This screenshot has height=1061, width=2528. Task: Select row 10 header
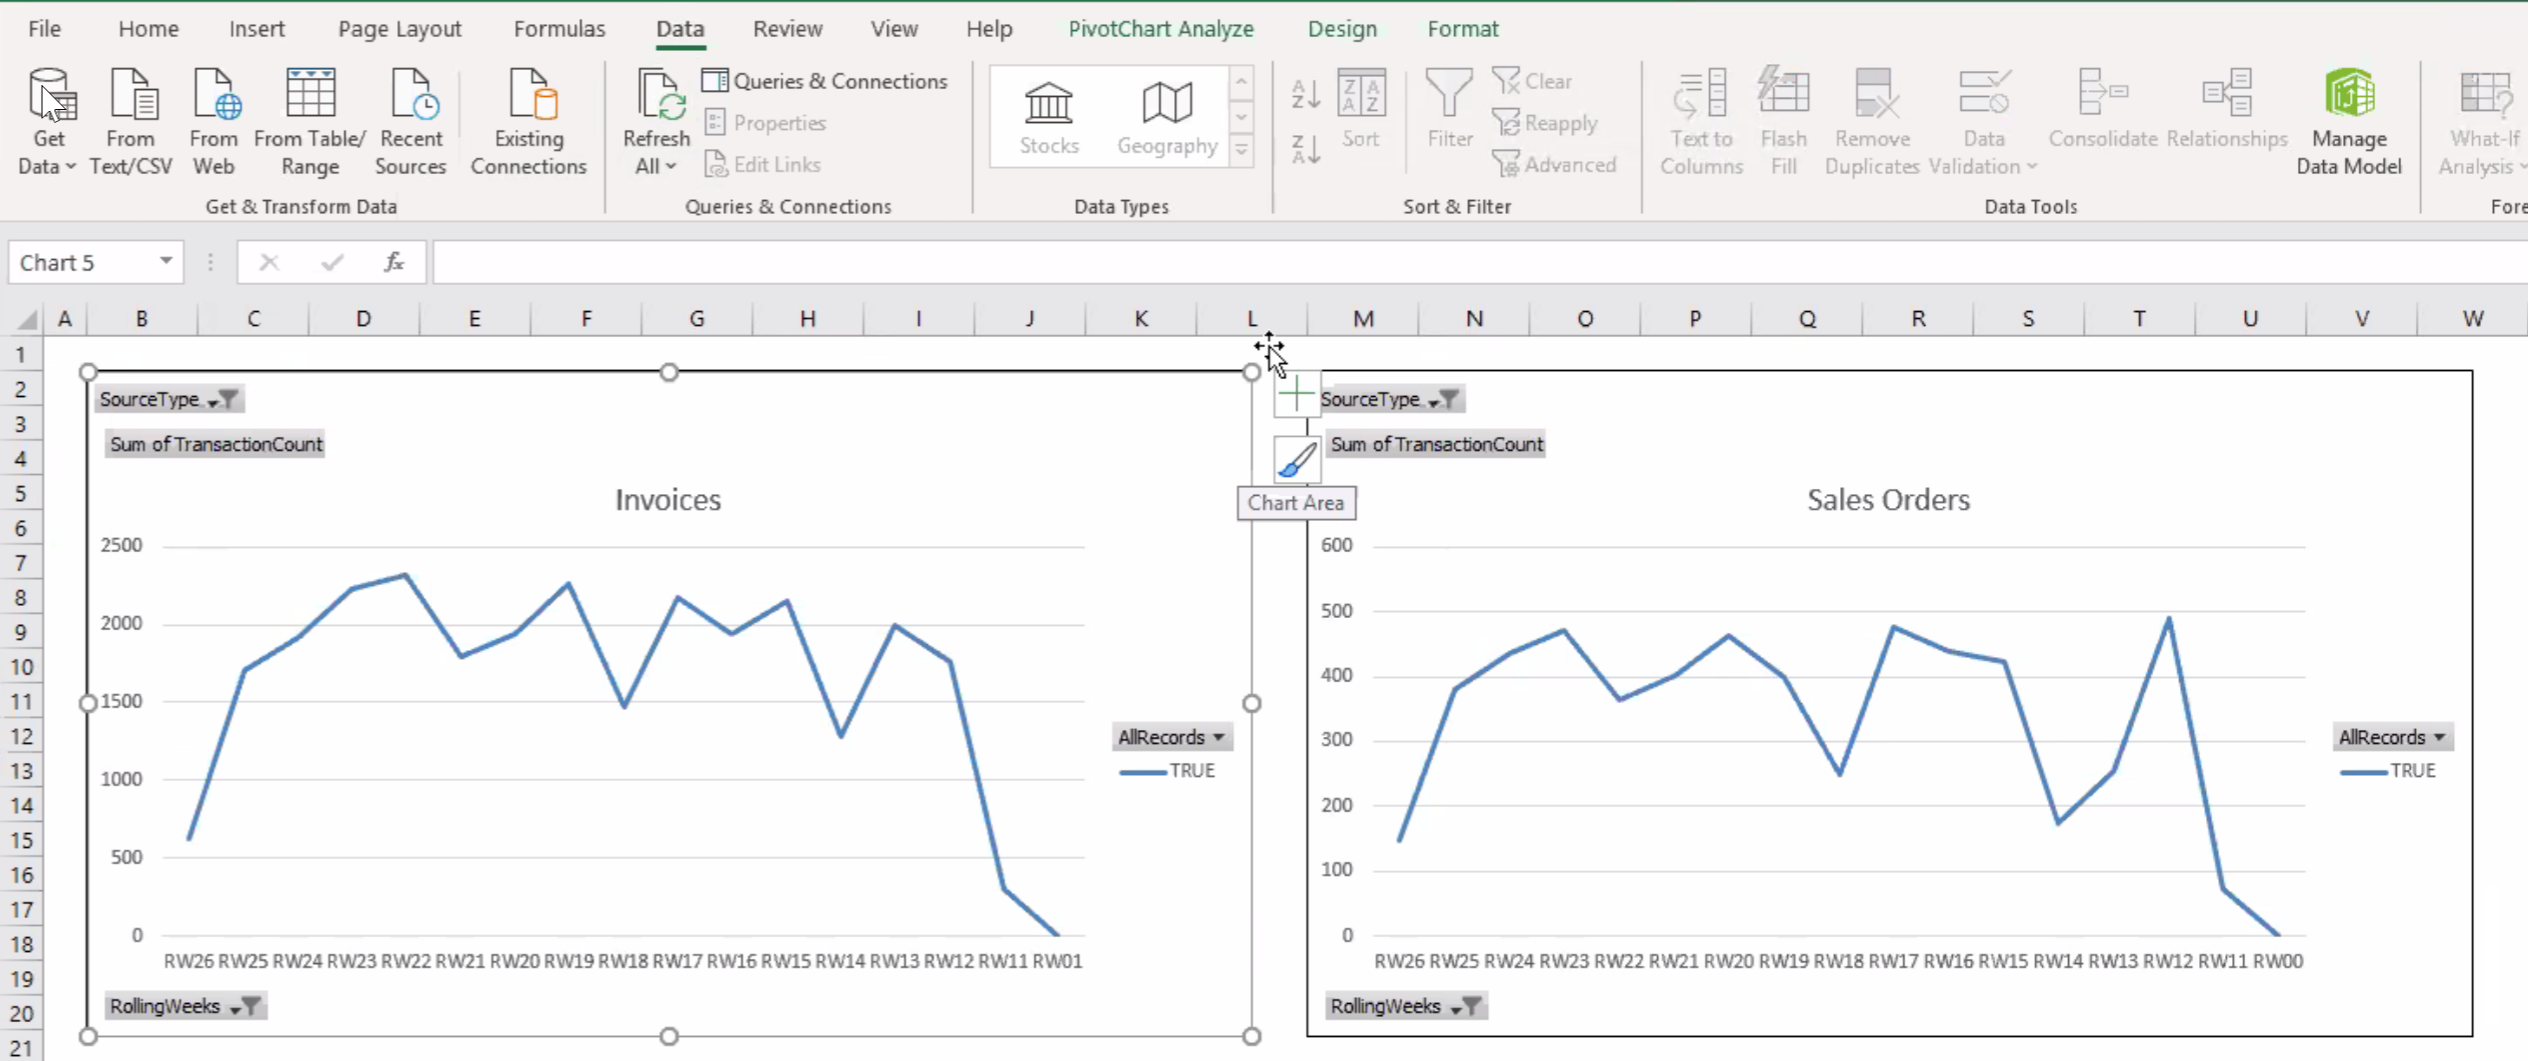(21, 667)
